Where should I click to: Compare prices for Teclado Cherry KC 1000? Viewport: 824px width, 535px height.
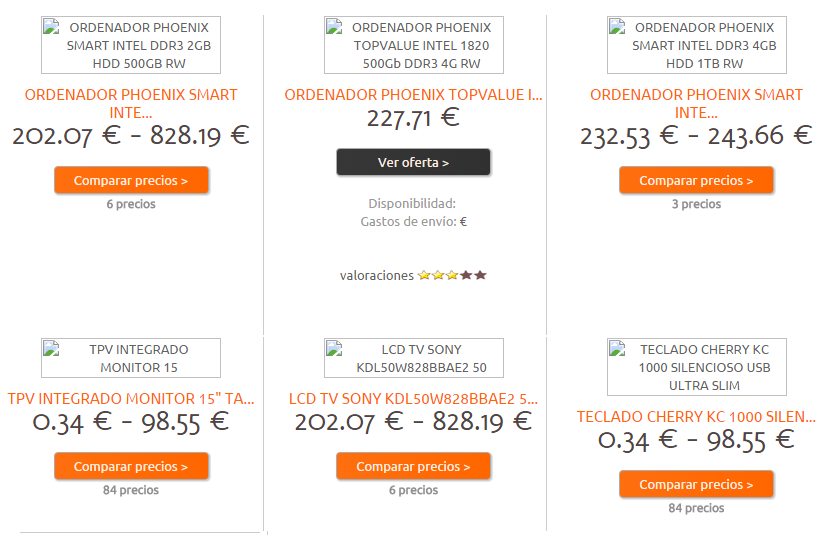click(696, 484)
